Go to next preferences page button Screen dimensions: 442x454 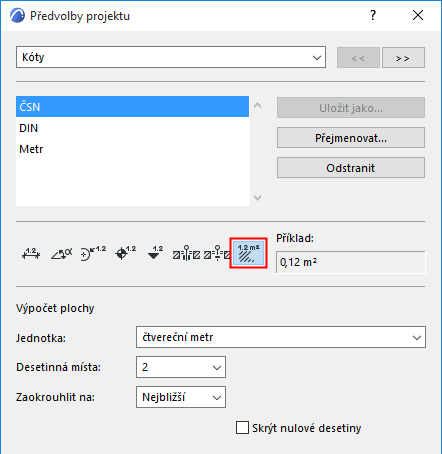[403, 58]
